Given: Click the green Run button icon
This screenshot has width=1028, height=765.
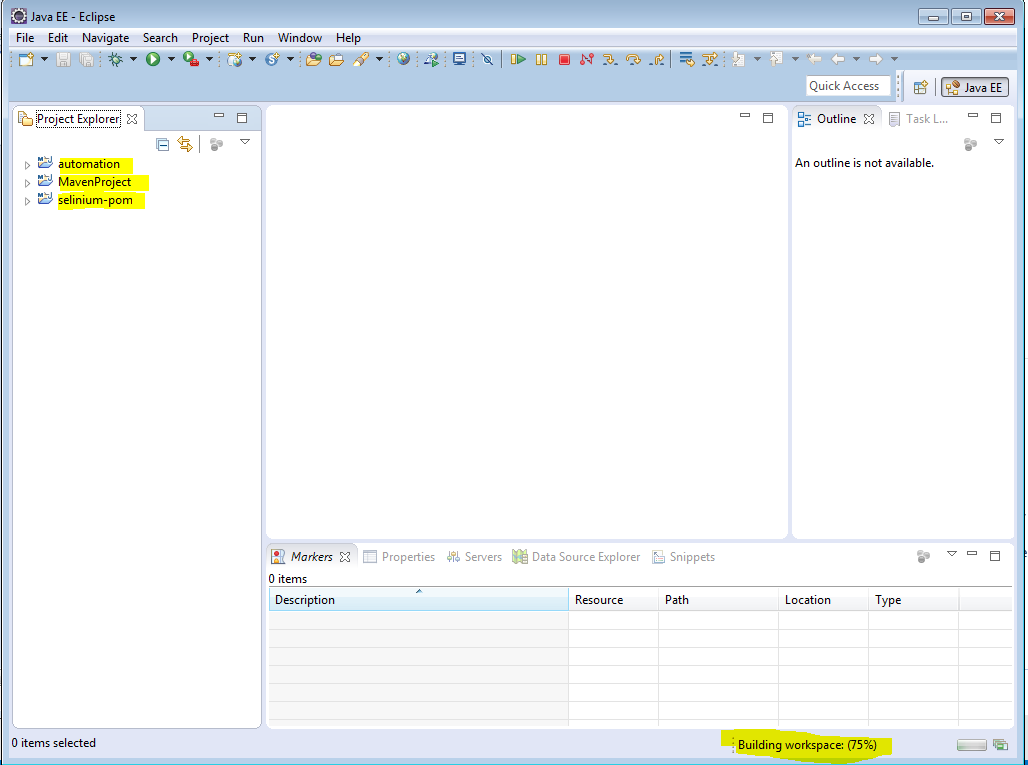Looking at the screenshot, I should pyautogui.click(x=153, y=60).
